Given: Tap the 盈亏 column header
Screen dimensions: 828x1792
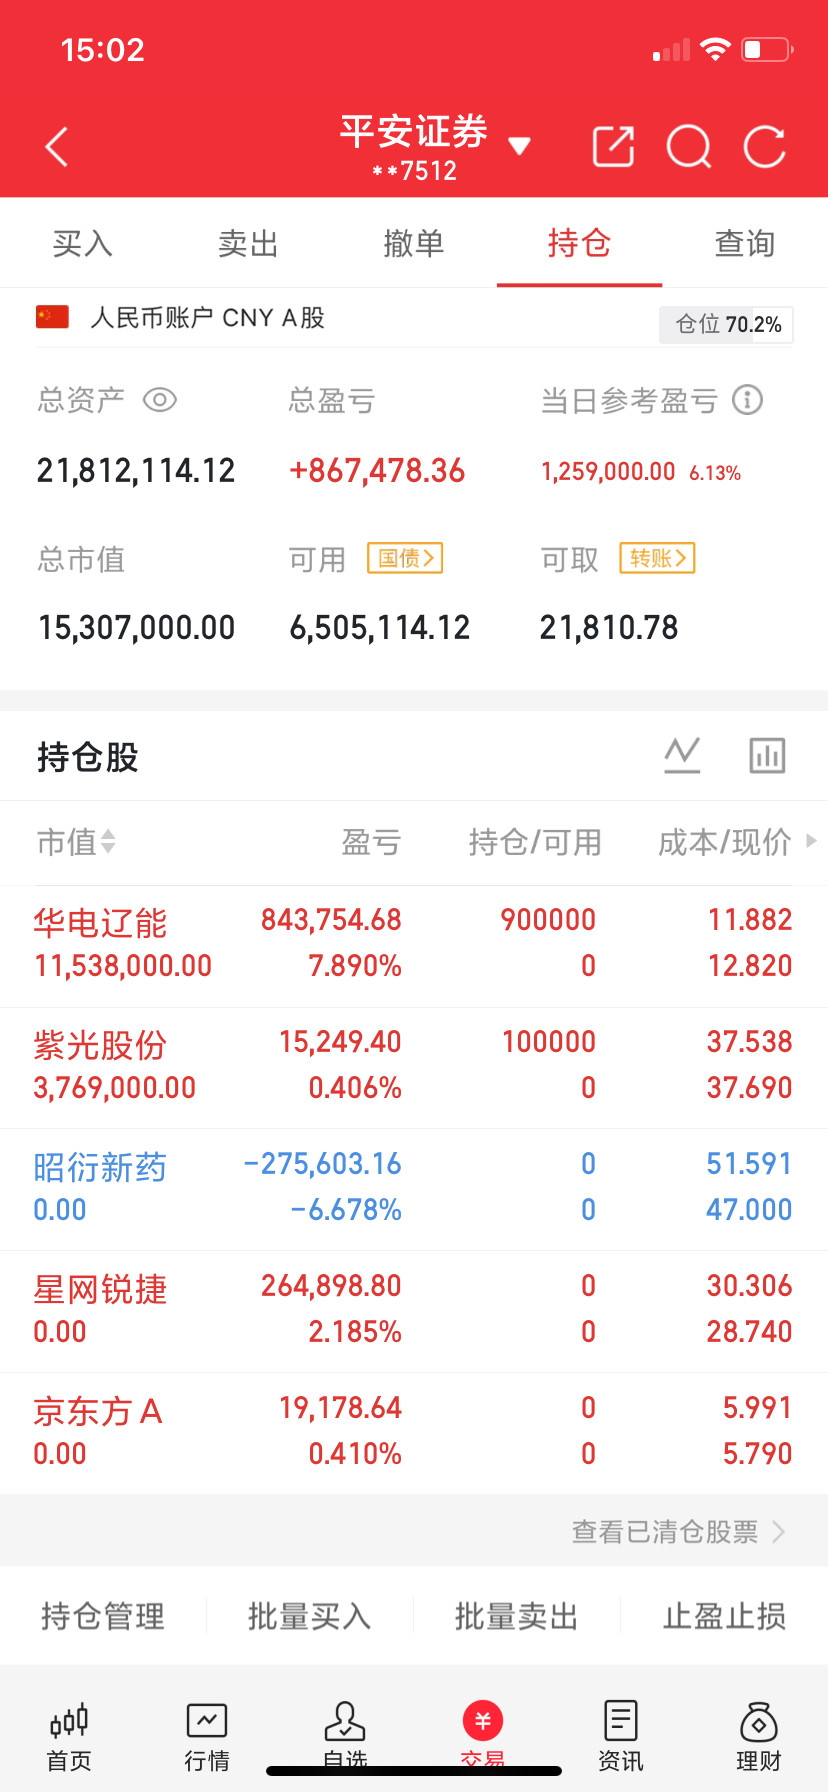Looking at the screenshot, I should 371,842.
